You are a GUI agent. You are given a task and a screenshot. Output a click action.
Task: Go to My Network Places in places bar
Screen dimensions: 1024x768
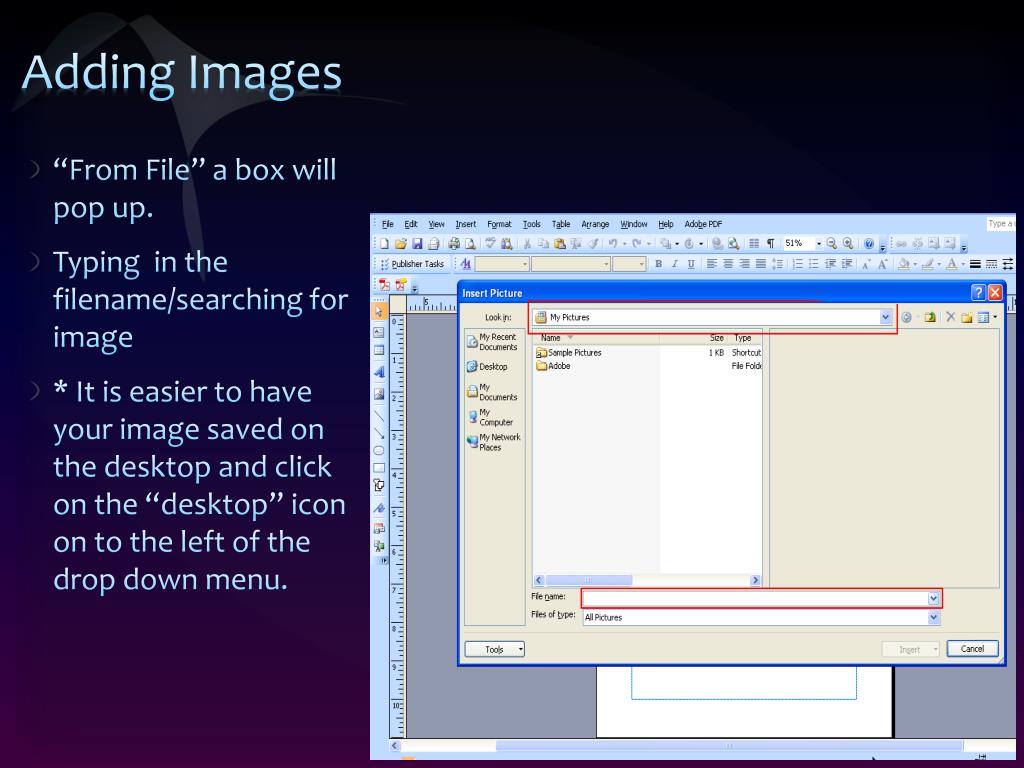tap(494, 443)
